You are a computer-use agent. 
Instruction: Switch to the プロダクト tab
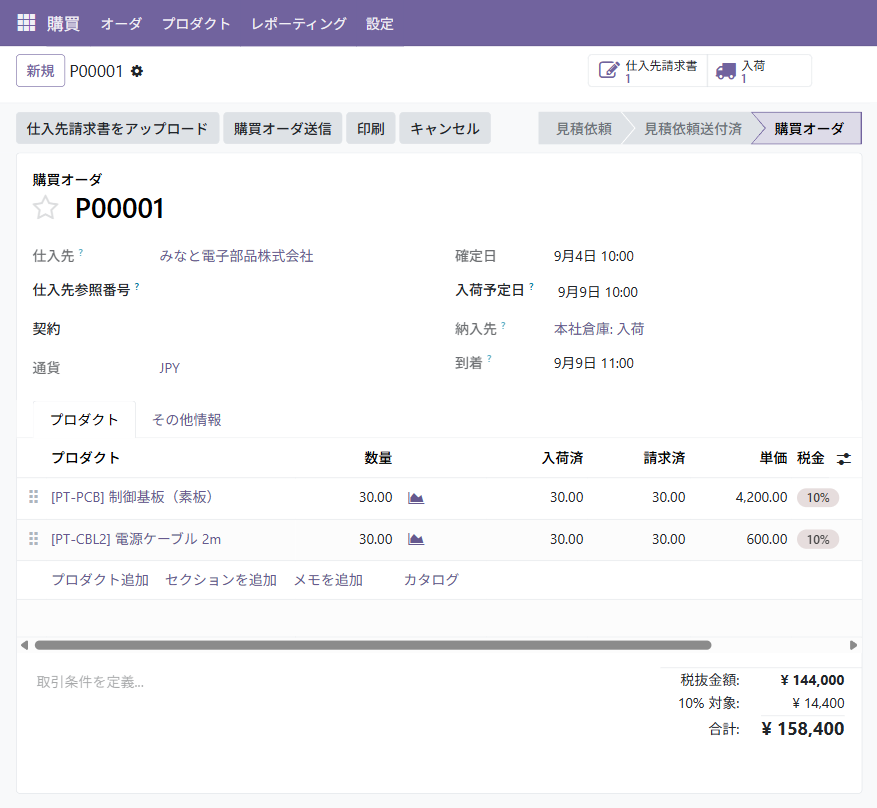(84, 419)
